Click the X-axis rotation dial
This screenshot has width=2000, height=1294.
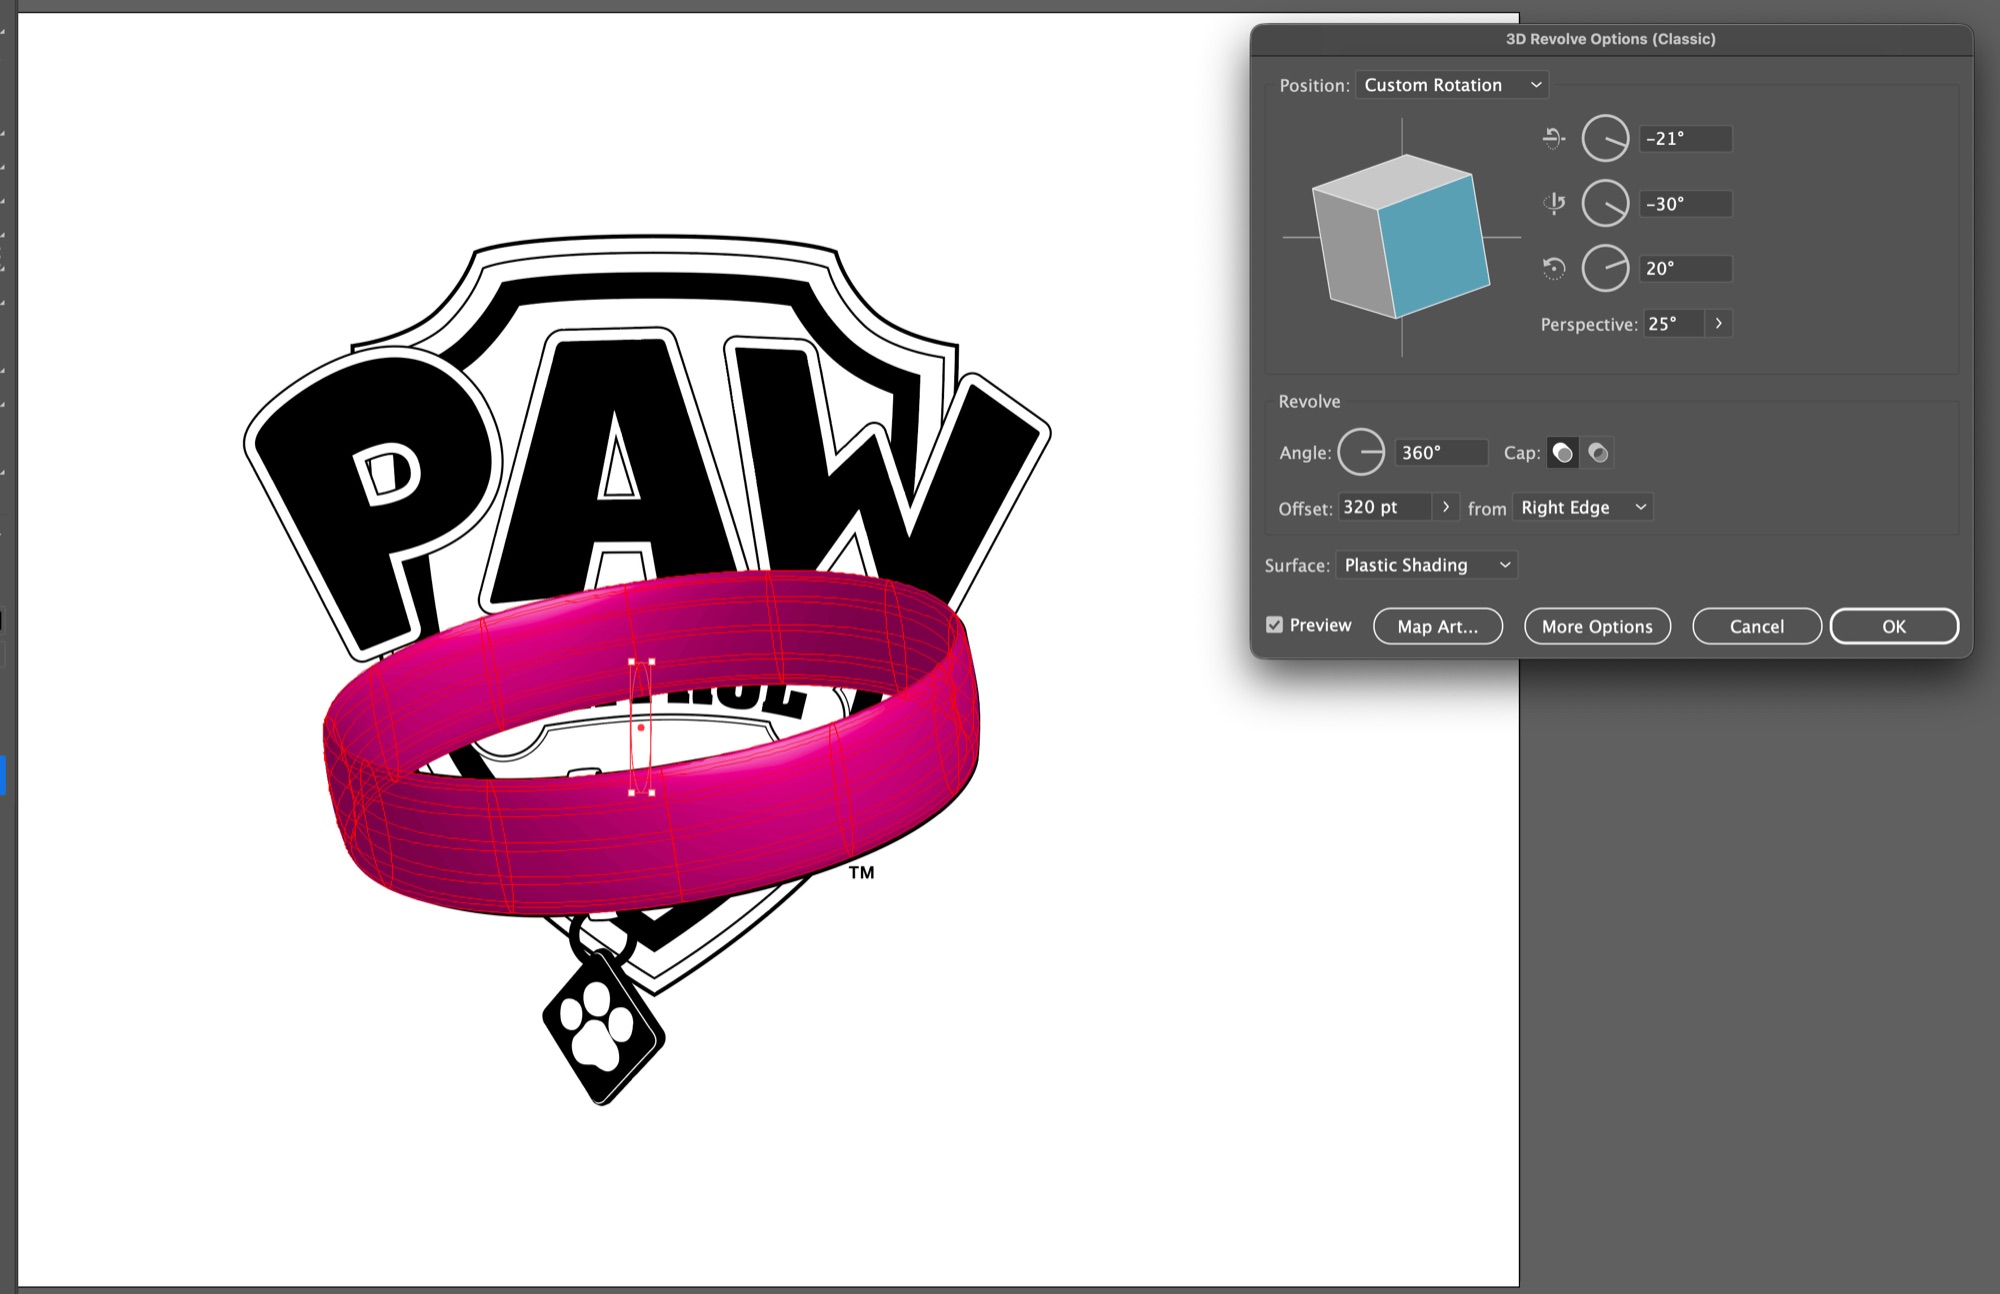(x=1605, y=138)
